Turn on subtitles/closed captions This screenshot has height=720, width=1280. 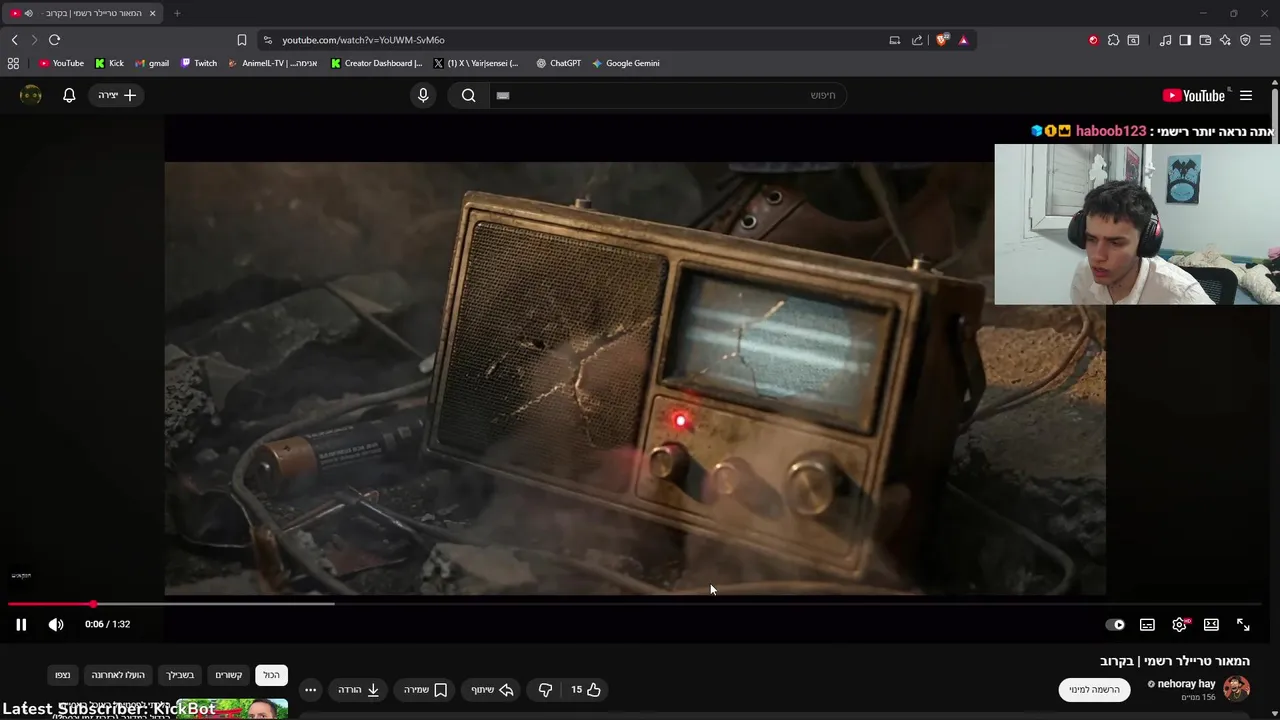click(x=1147, y=624)
